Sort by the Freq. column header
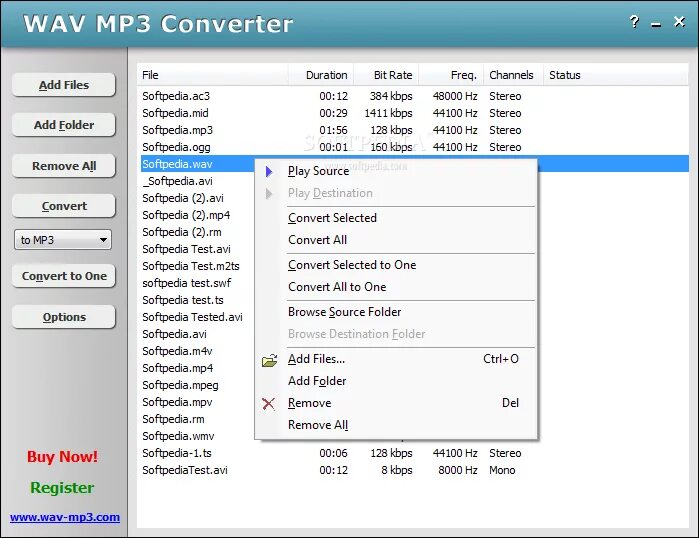The width and height of the screenshot is (699, 538). click(451, 75)
